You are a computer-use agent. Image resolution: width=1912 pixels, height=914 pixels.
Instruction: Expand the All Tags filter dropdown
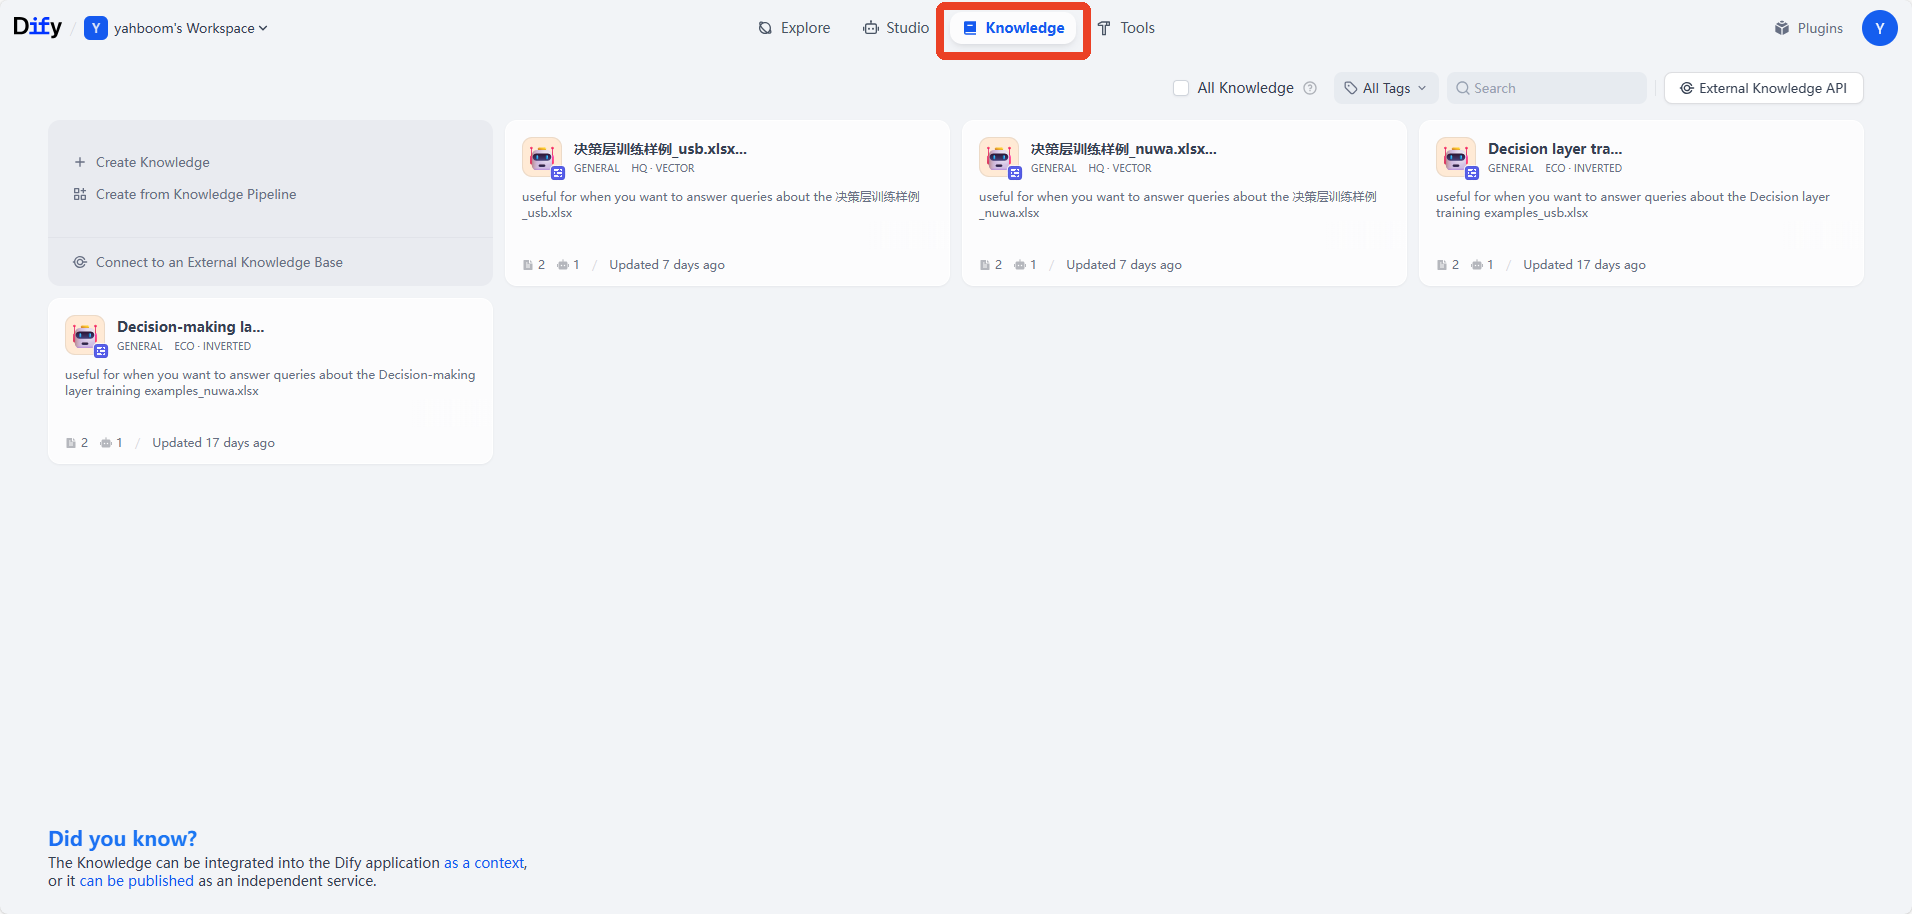click(x=1386, y=88)
